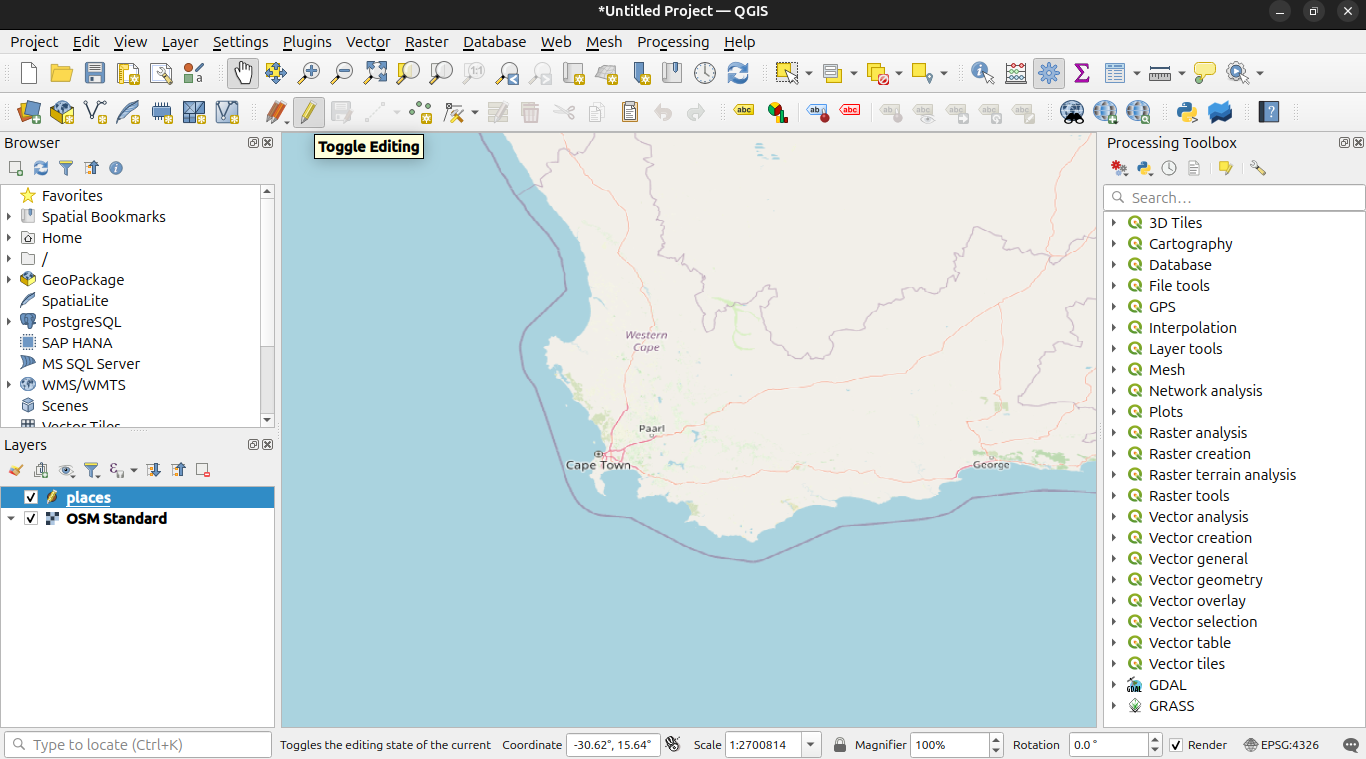Click the Toggle Editing pencil icon
The image size is (1366, 759).
point(308,111)
